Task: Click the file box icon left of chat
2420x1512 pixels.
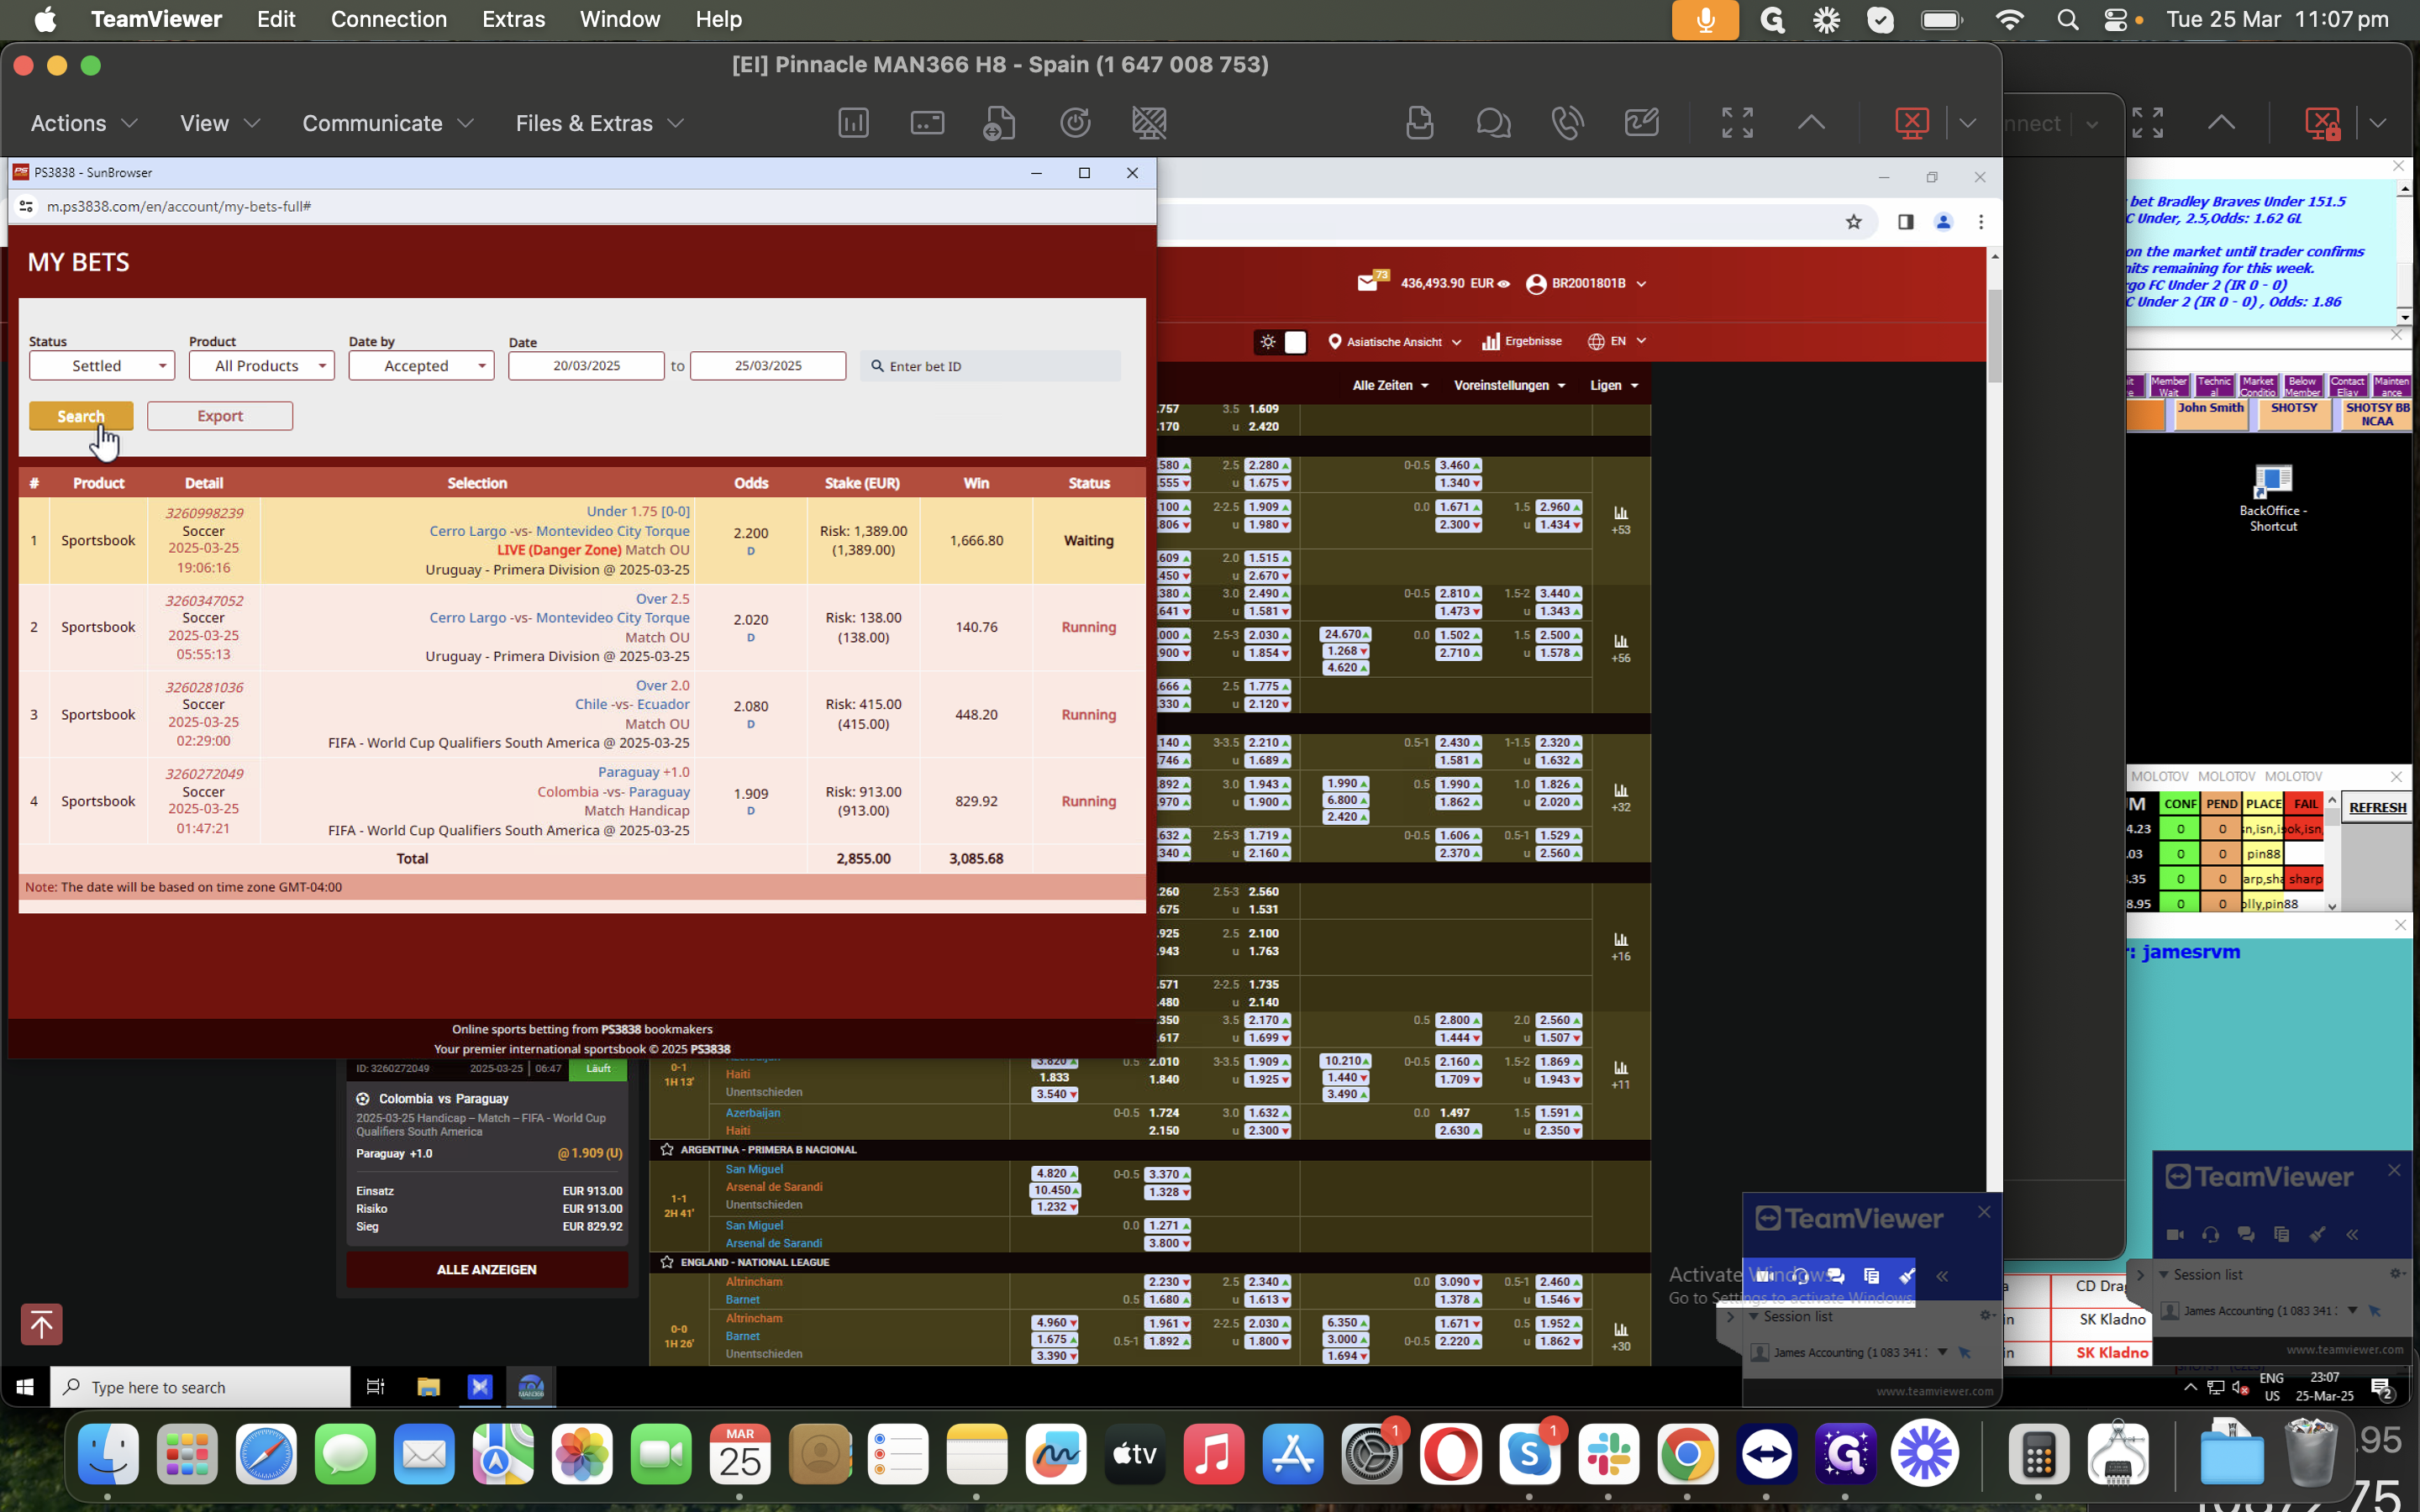Action: click(x=1419, y=123)
